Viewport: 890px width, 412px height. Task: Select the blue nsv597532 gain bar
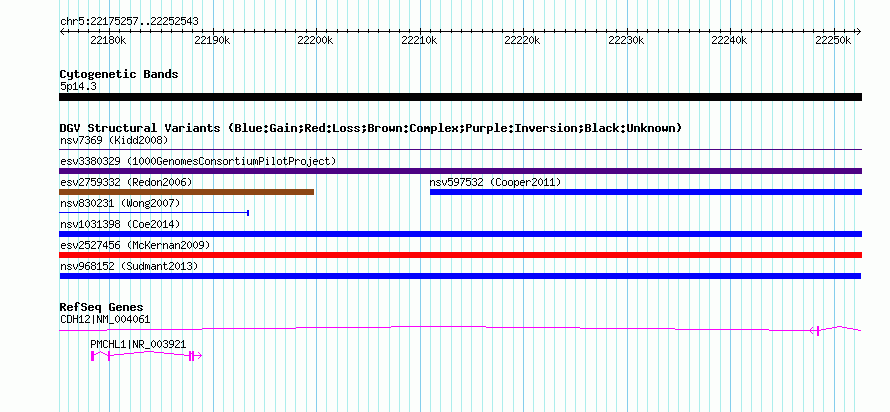(646, 192)
